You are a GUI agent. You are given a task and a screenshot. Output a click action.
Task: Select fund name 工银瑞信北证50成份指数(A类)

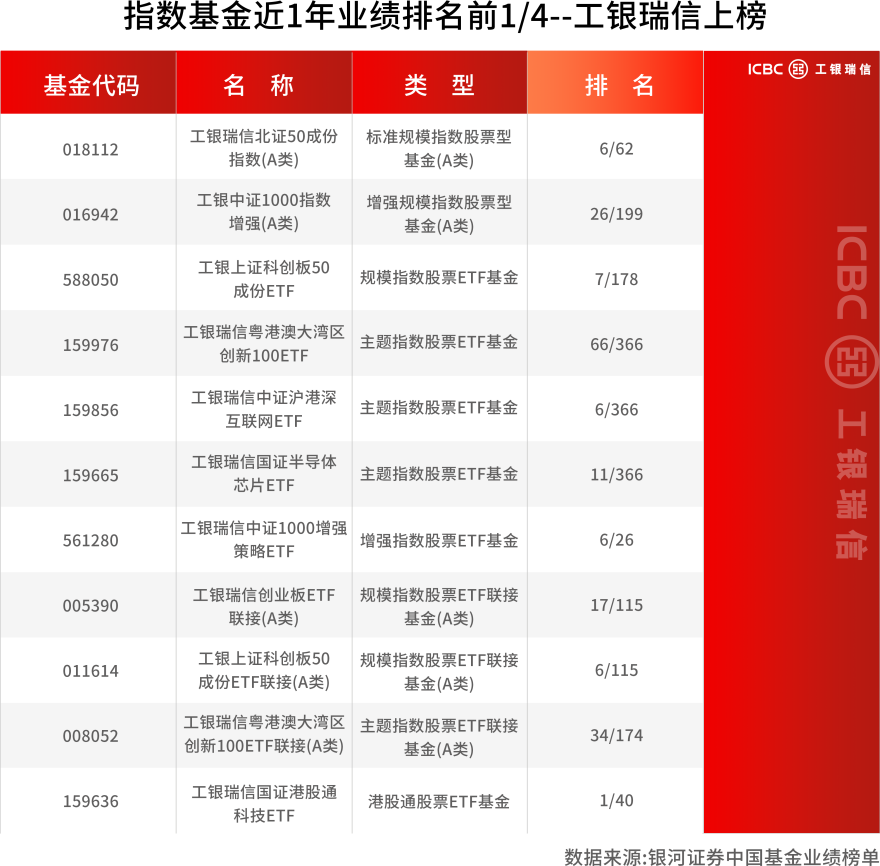pyautogui.click(x=264, y=148)
